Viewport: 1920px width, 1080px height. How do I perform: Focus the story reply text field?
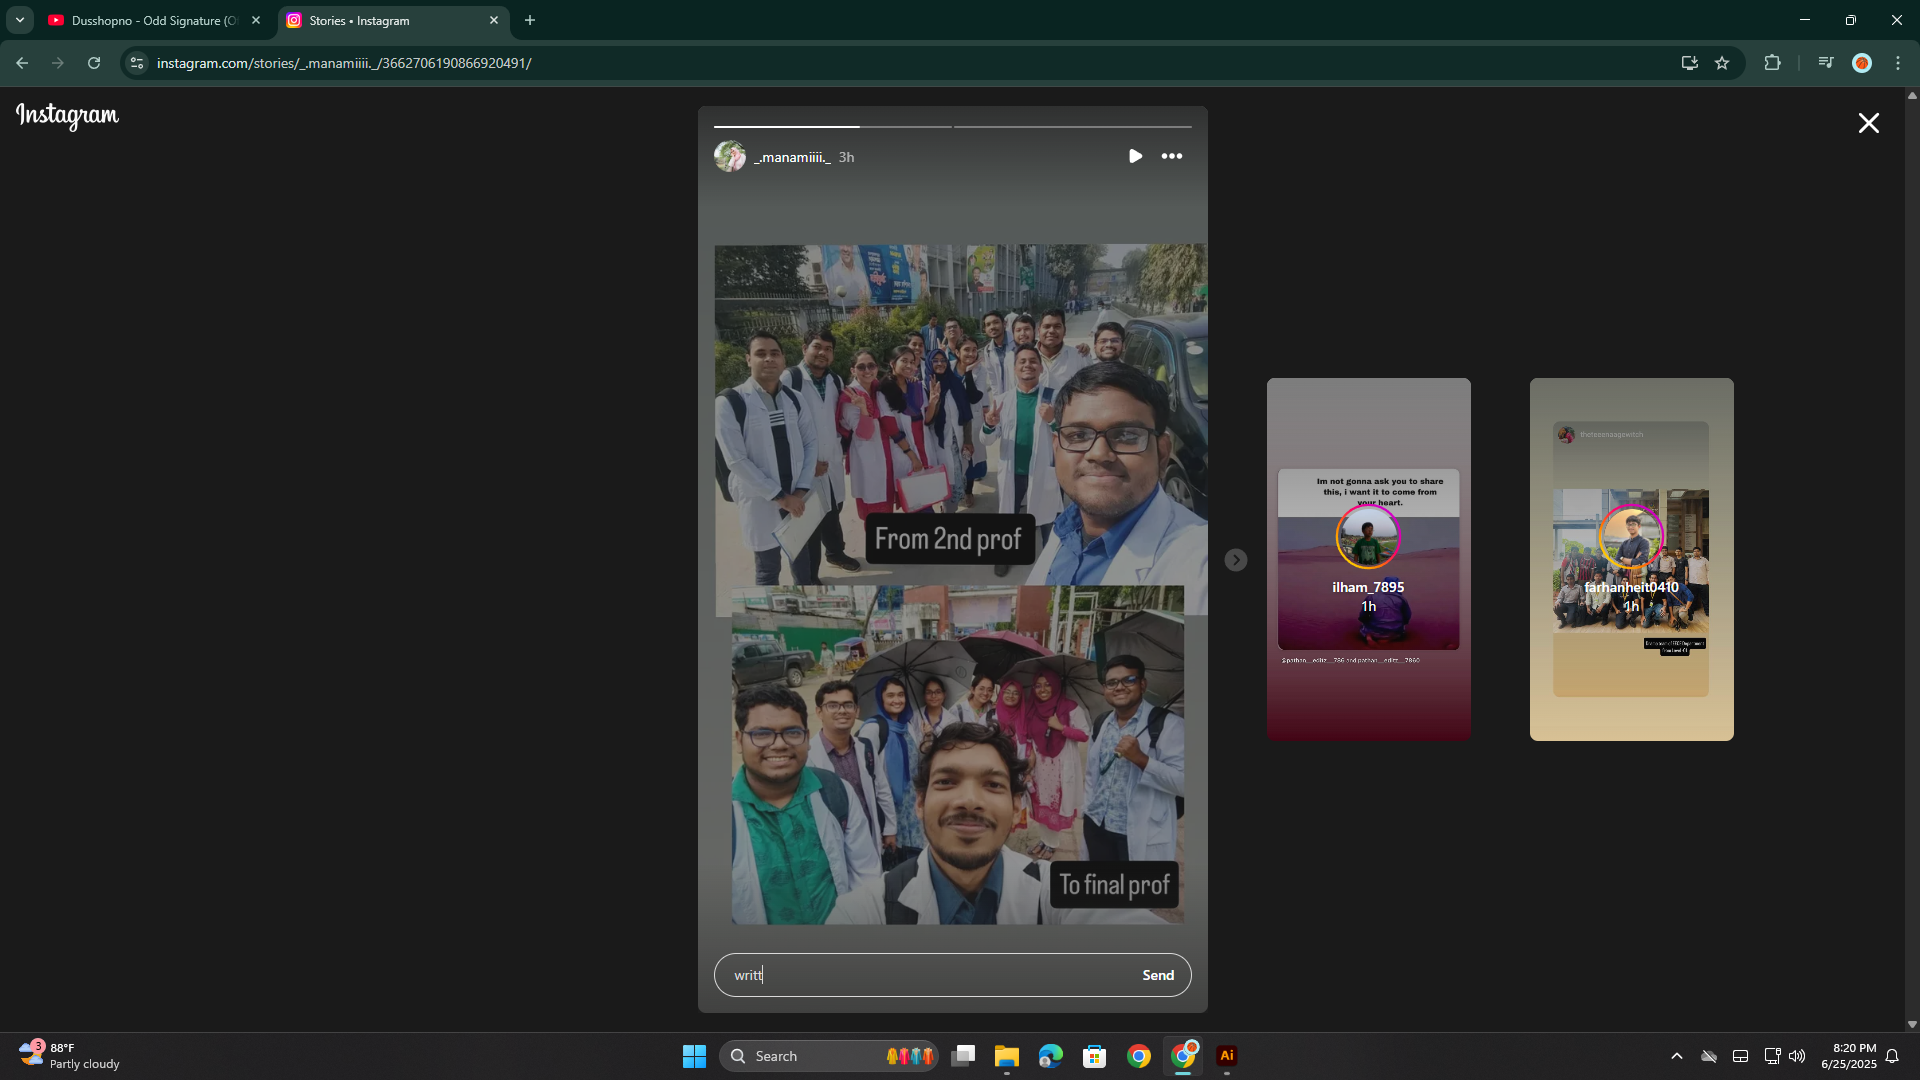click(x=930, y=975)
